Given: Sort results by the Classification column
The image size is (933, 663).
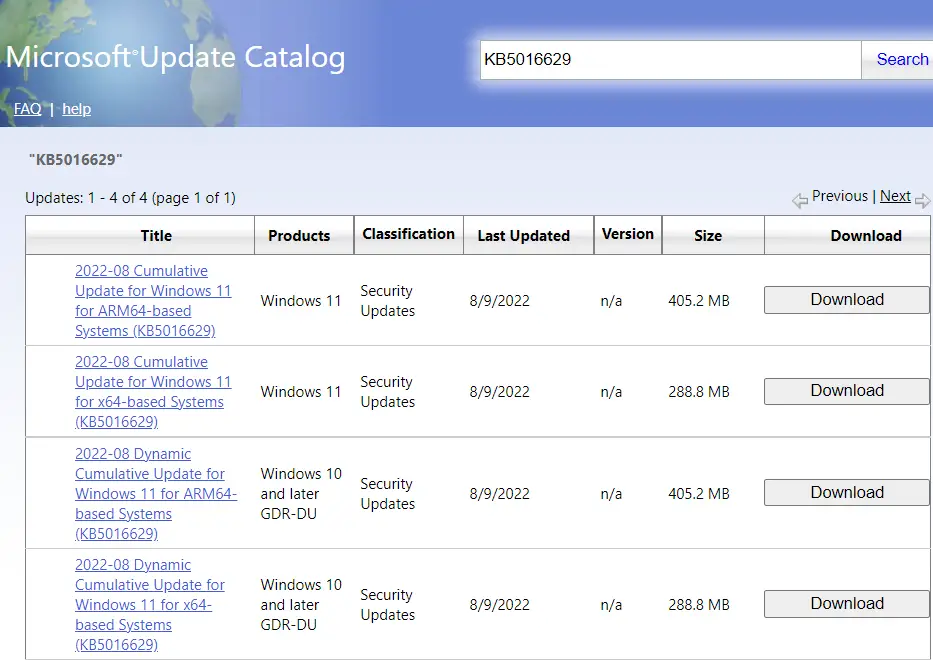Looking at the screenshot, I should coord(408,234).
